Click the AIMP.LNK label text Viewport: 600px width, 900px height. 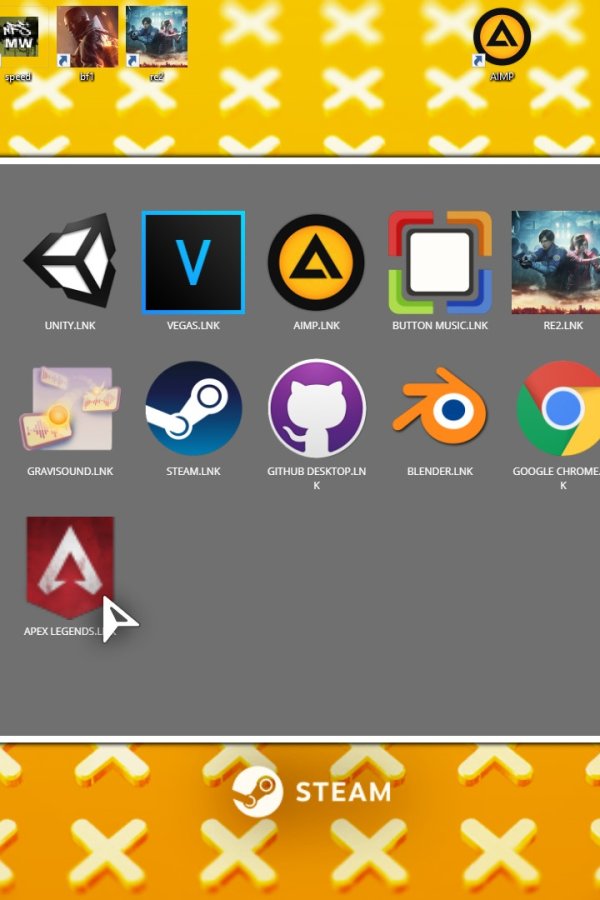pyautogui.click(x=316, y=325)
